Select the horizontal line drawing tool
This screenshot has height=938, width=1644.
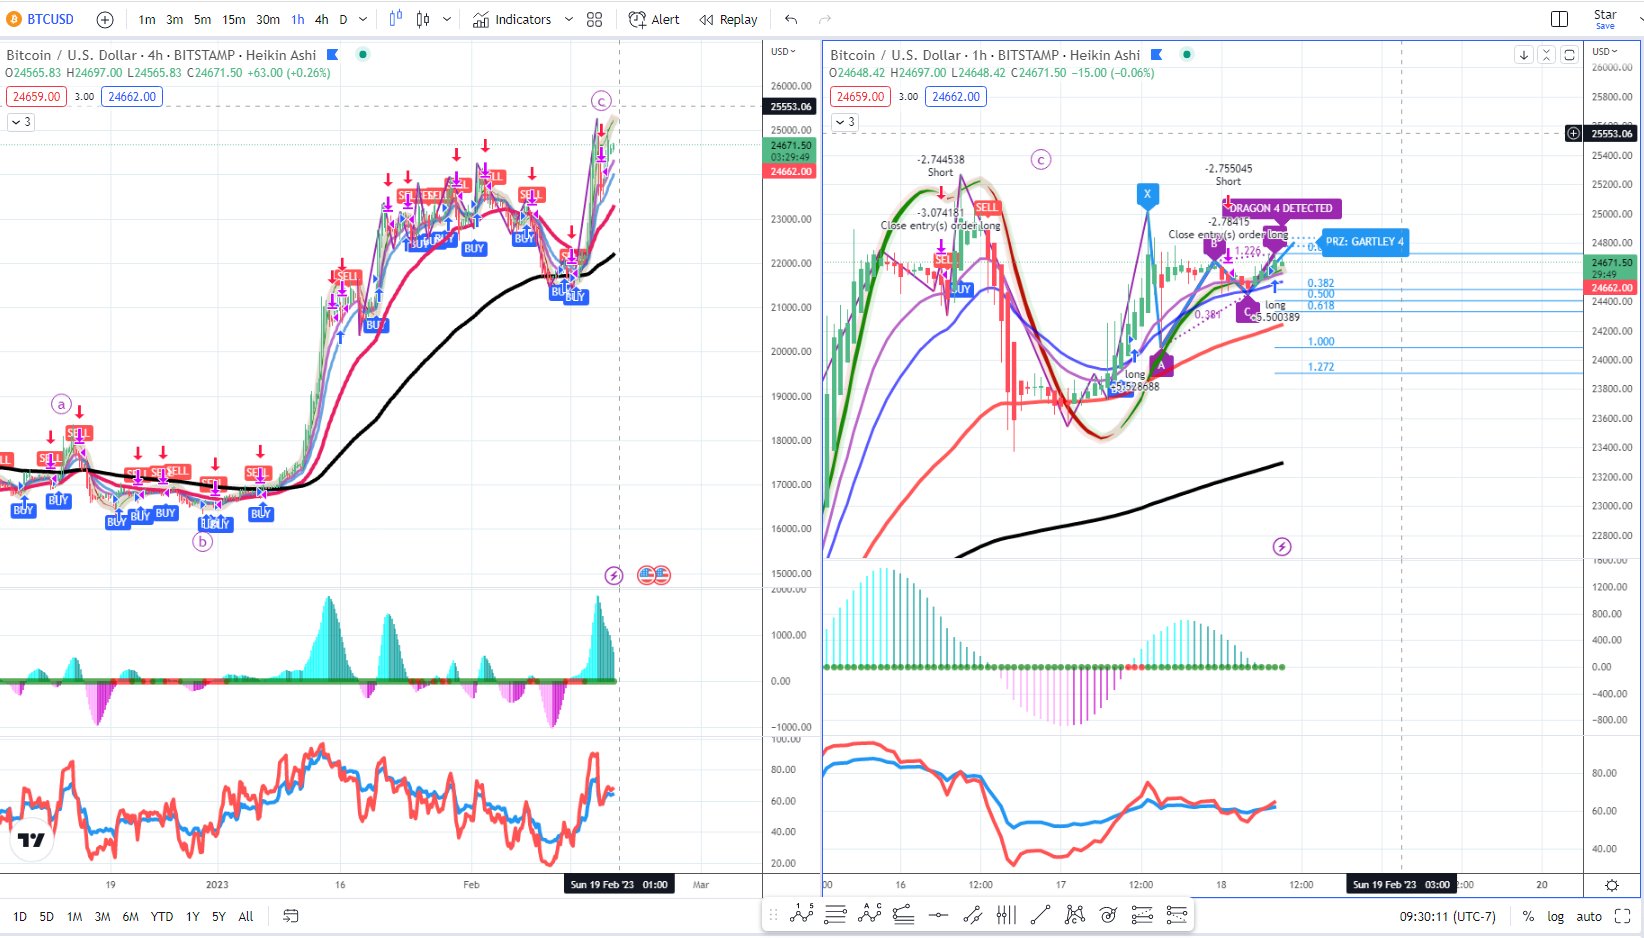point(938,914)
